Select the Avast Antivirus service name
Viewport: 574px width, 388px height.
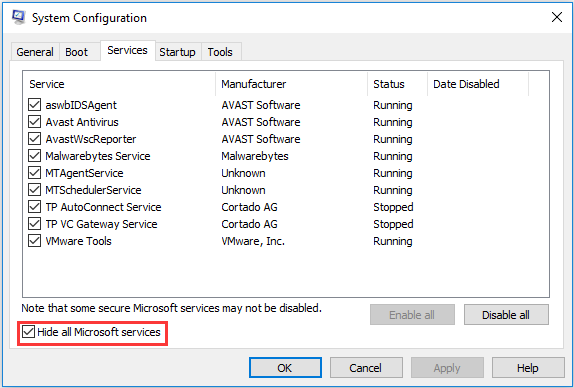pyautogui.click(x=82, y=122)
